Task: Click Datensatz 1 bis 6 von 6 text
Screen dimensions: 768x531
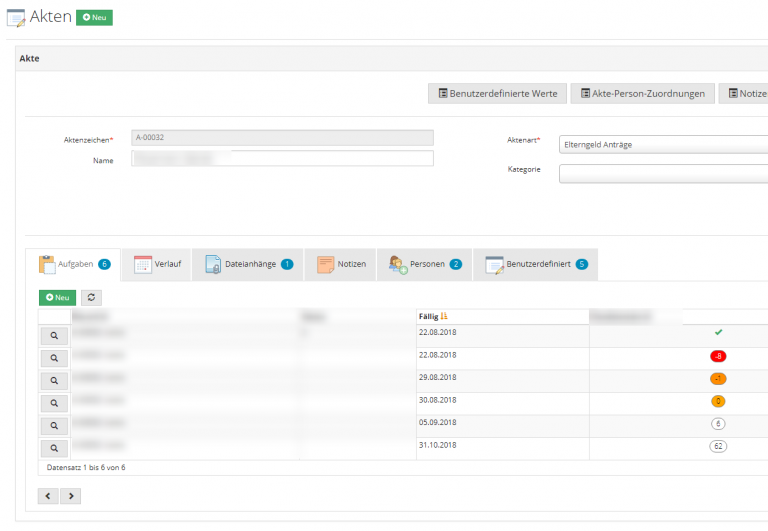Action: [x=86, y=468]
